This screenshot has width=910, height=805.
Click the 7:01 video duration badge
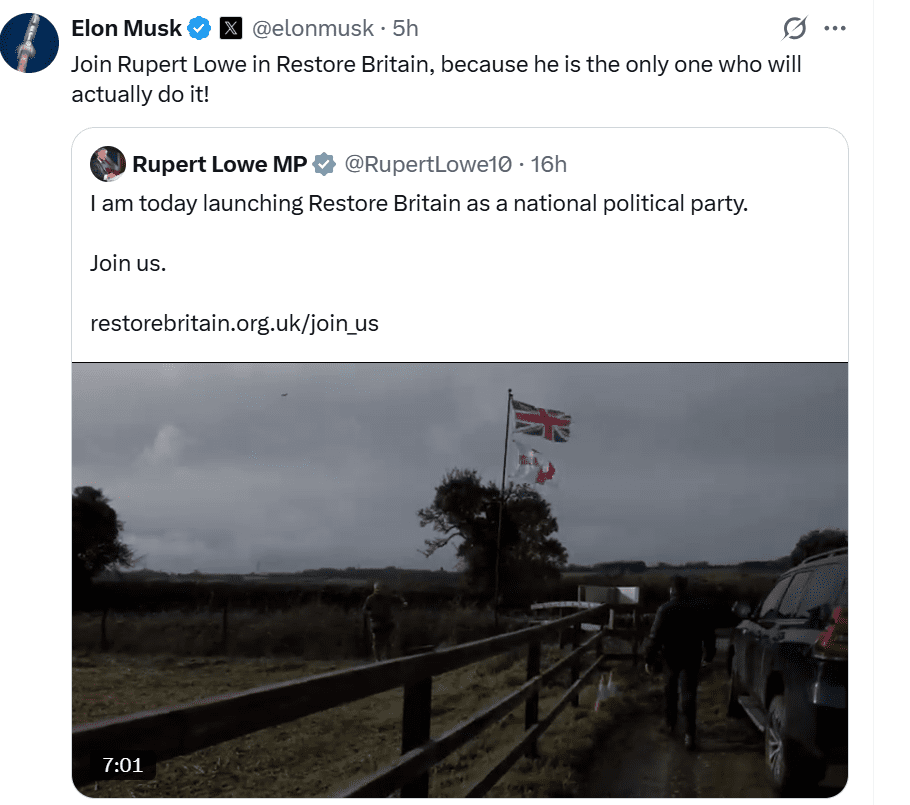(x=122, y=765)
